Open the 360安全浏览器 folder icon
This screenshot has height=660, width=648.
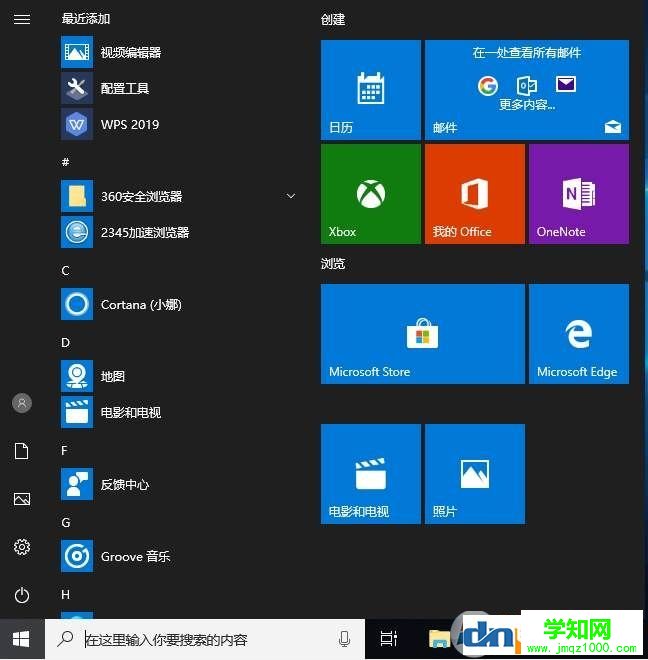pos(77,196)
